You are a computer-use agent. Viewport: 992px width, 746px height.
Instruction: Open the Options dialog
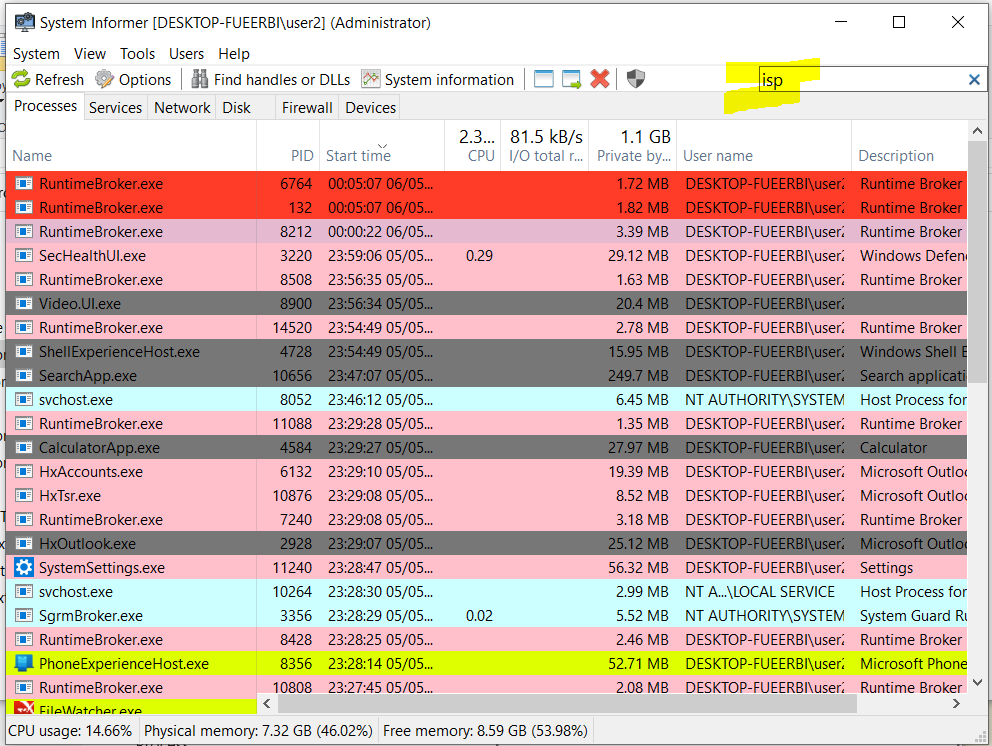[134, 79]
